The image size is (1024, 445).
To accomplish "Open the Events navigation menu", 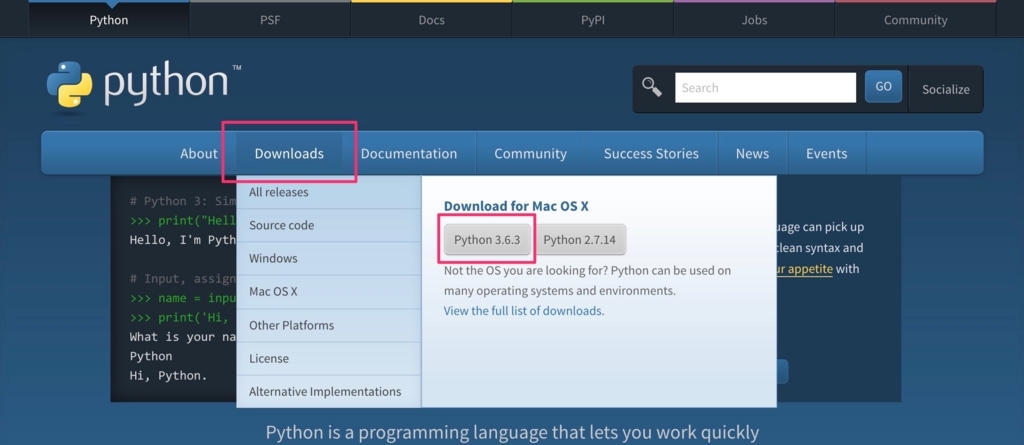I will pos(827,154).
